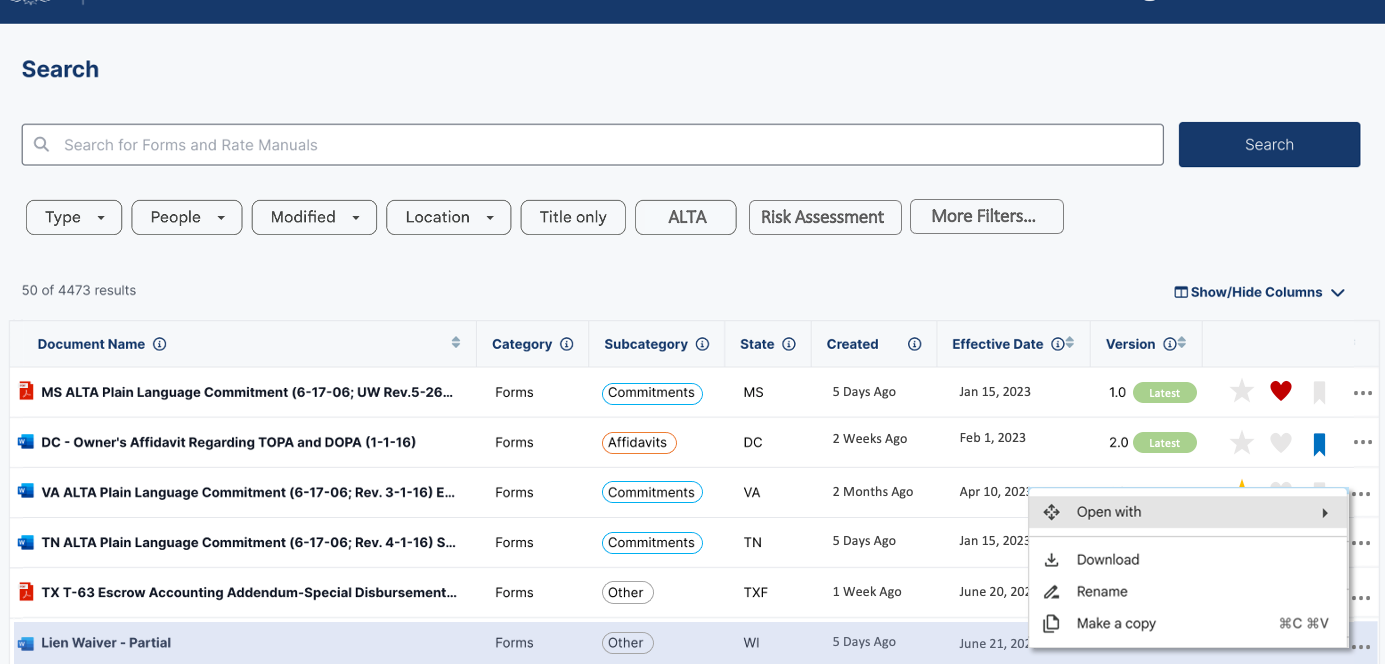Expand the Show/Hide Columns dropdown
This screenshot has height=664, width=1385.
click(x=1259, y=291)
